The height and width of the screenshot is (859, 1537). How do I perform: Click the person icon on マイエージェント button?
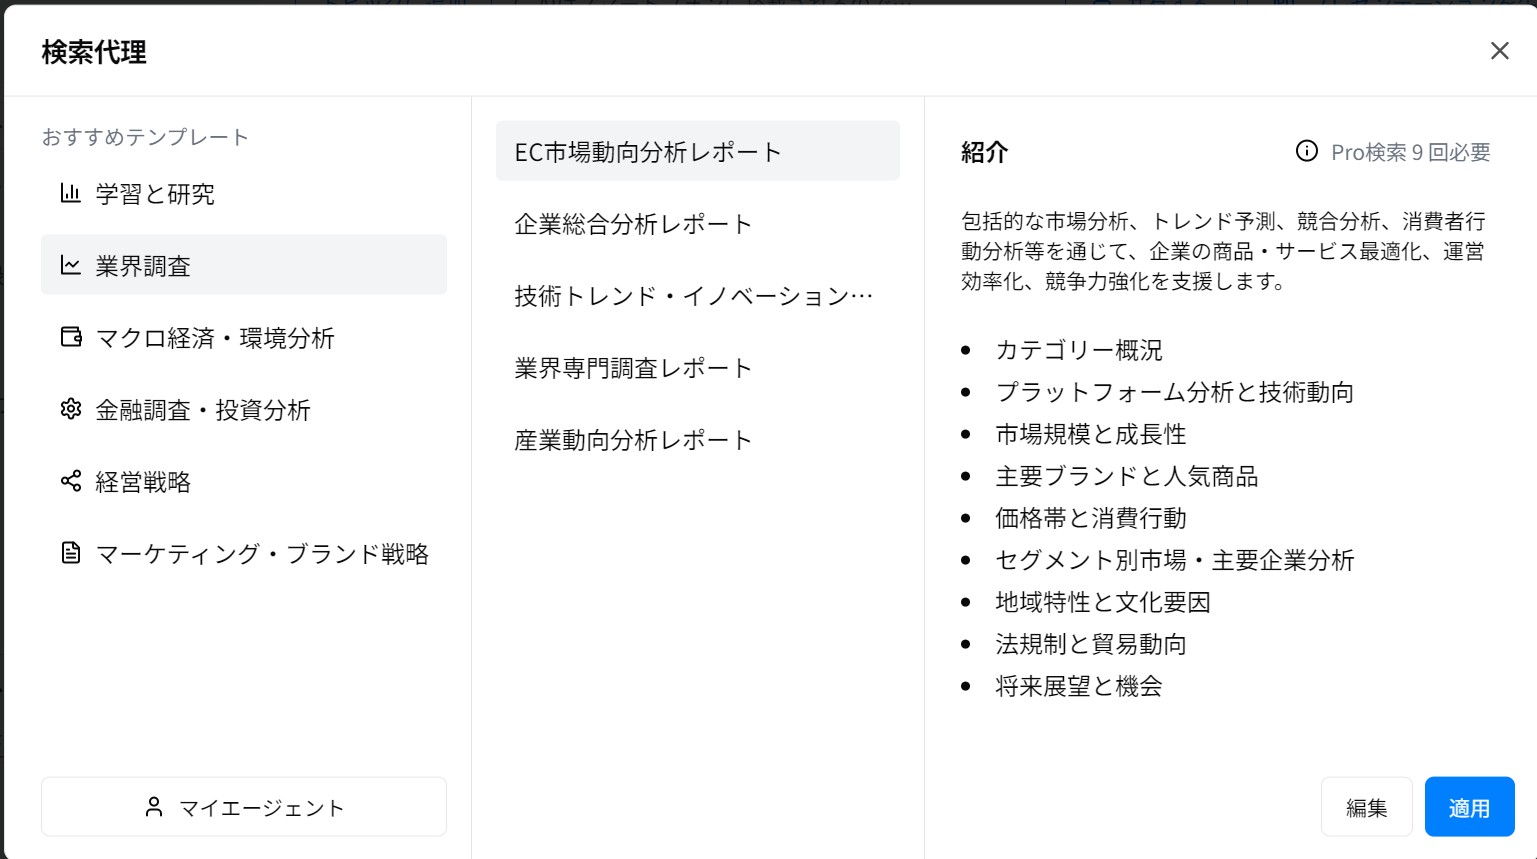click(x=154, y=806)
